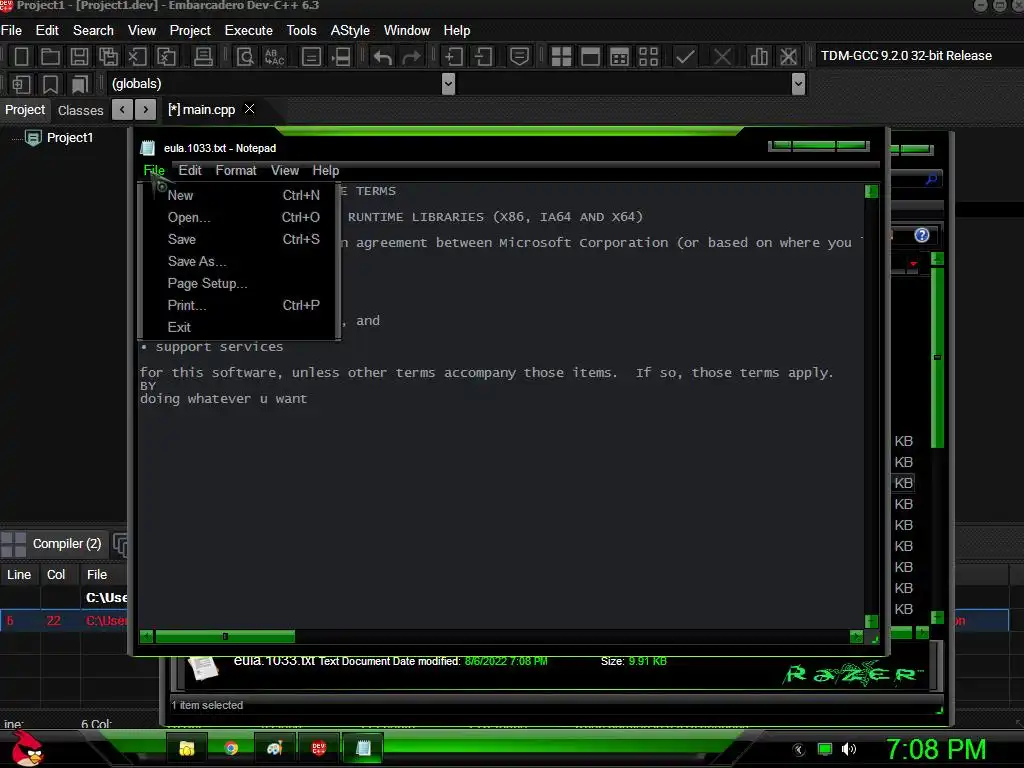Click Notepad vertical scroll down arrow
The width and height of the screenshot is (1024, 768).
click(871, 621)
